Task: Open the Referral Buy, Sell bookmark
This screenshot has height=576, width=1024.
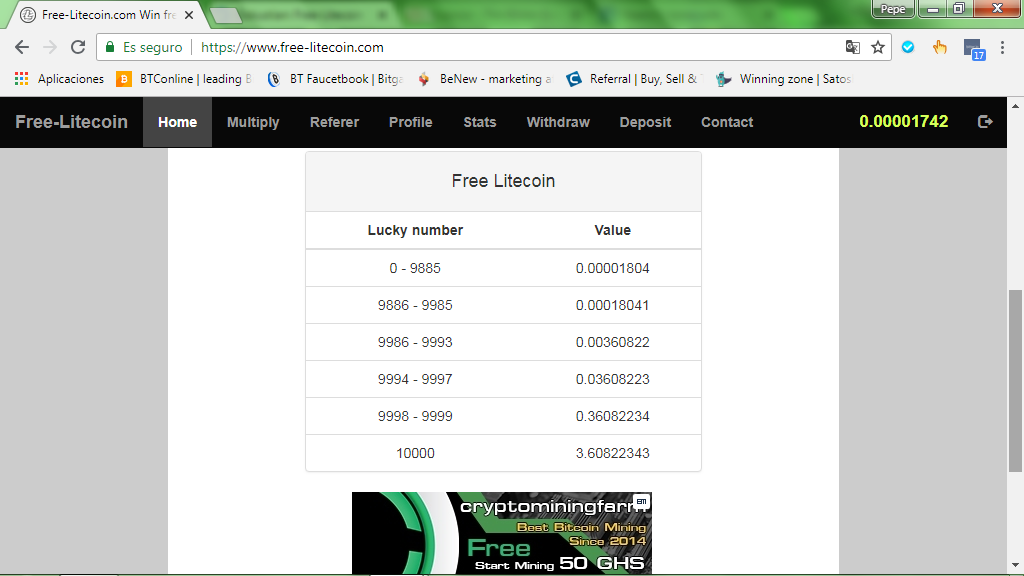Action: [633, 79]
